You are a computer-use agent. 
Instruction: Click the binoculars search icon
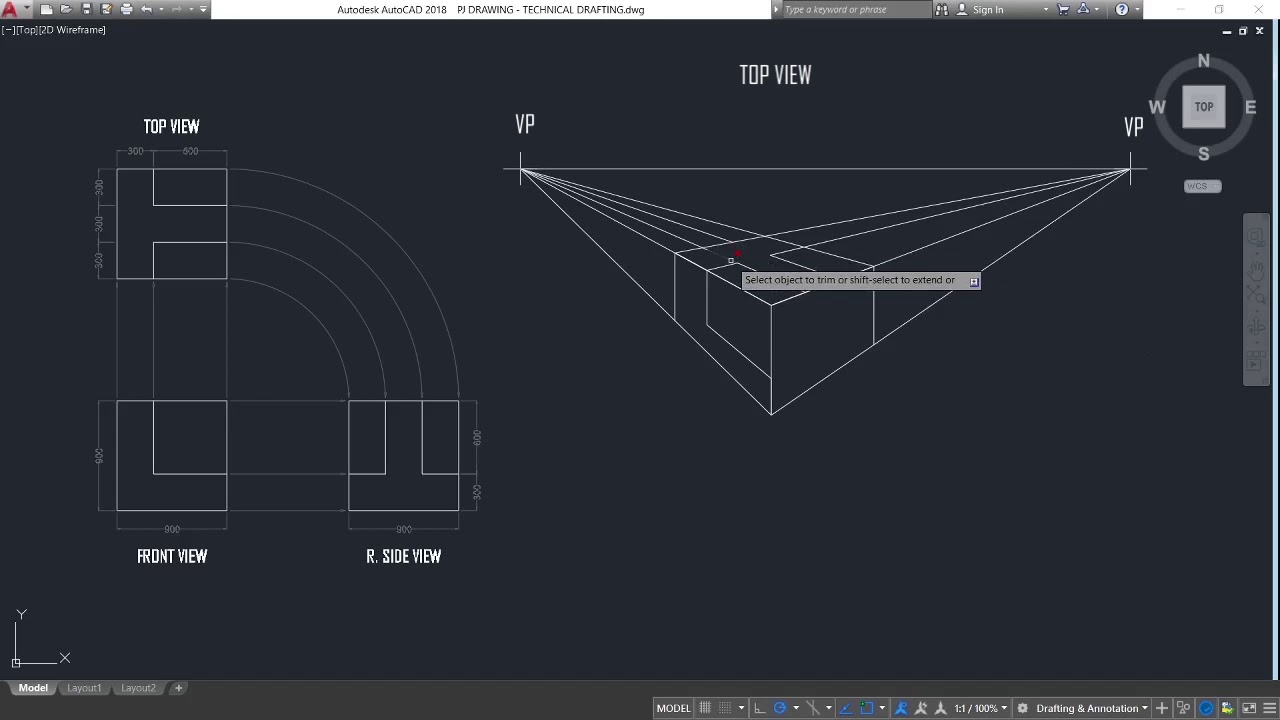(x=941, y=9)
